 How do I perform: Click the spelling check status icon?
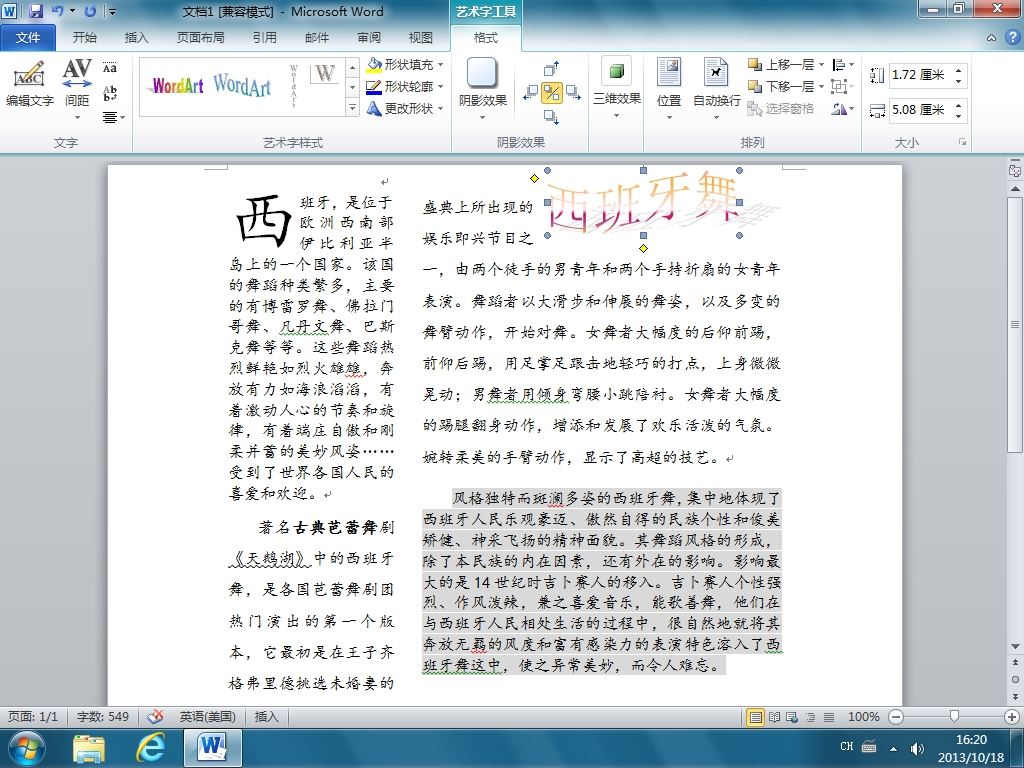tap(155, 716)
